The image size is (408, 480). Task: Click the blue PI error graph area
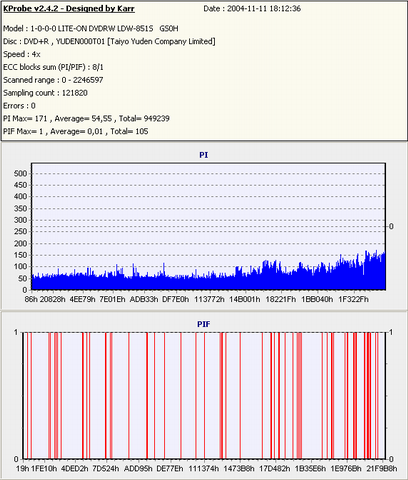click(x=209, y=278)
